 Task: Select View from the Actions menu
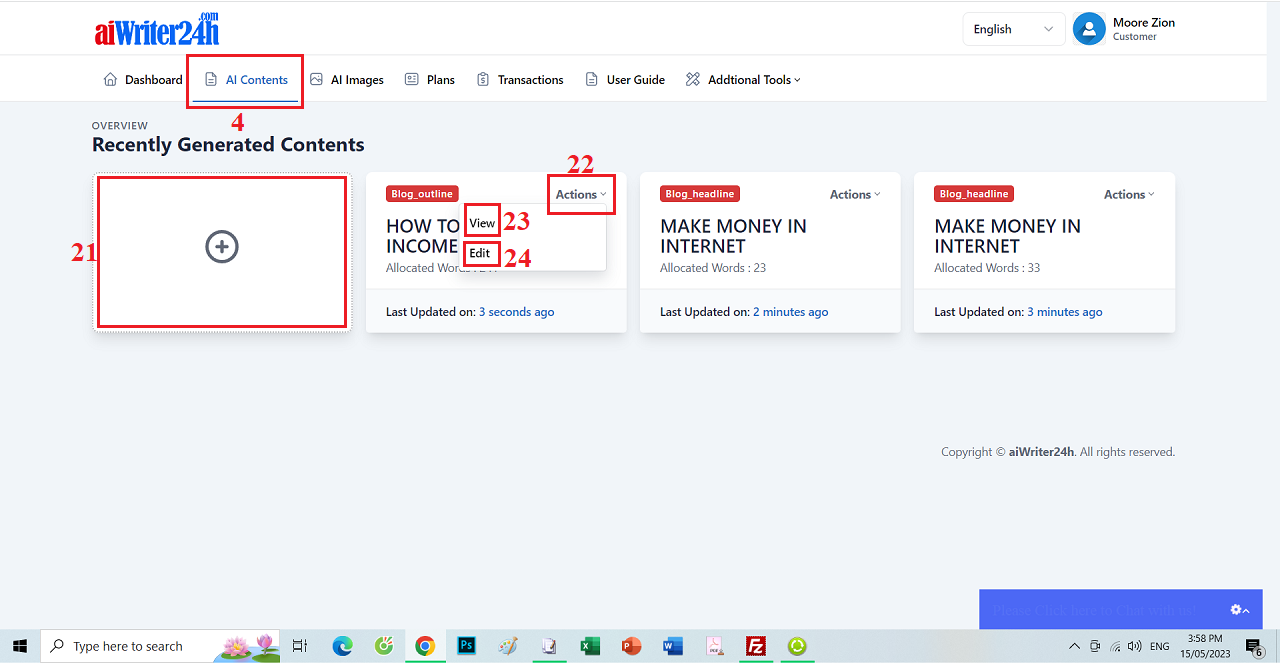point(482,223)
